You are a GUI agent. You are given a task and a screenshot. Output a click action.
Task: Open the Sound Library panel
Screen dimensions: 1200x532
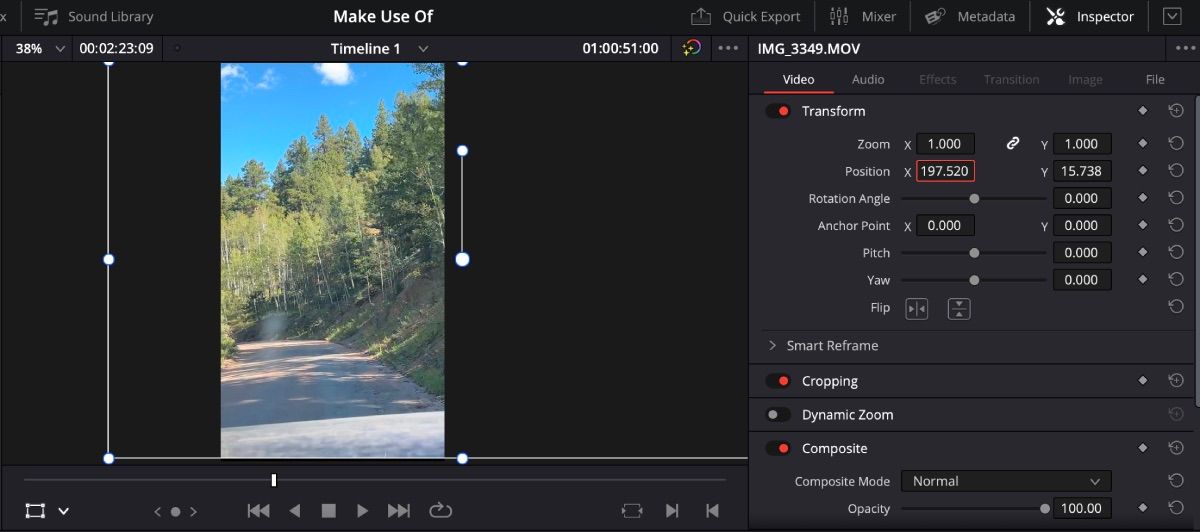94,16
